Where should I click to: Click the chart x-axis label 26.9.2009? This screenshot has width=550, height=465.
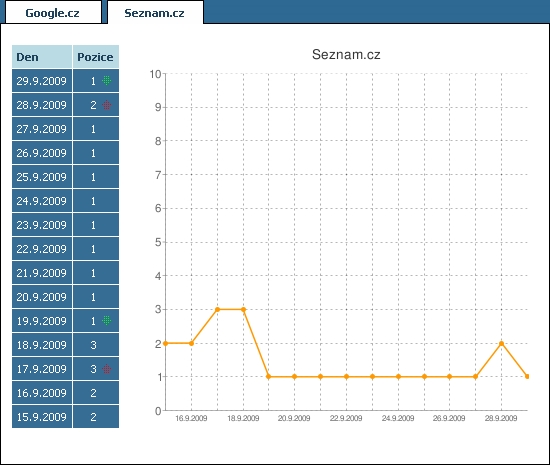click(449, 418)
